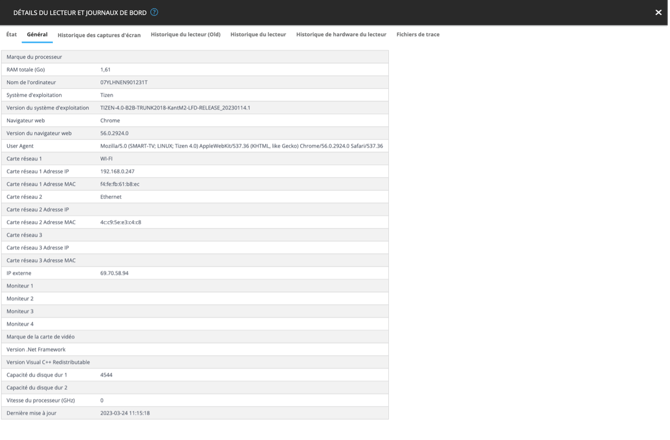Click Carte réseau 3 Adresse MAC label
670x440 pixels.
pyautogui.click(x=41, y=261)
